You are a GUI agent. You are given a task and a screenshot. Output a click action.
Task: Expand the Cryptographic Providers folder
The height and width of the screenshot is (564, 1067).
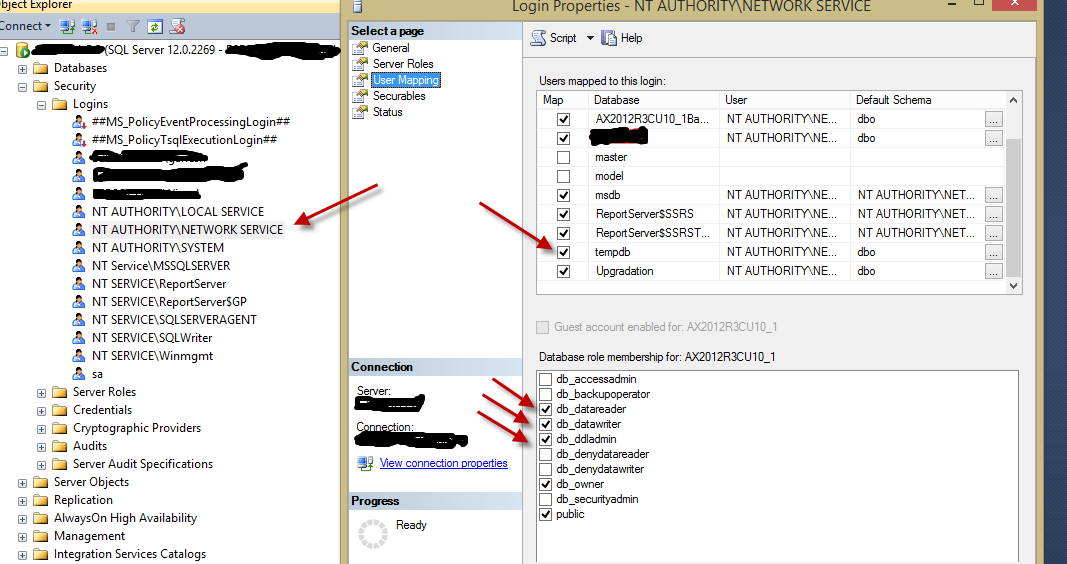[x=42, y=429]
